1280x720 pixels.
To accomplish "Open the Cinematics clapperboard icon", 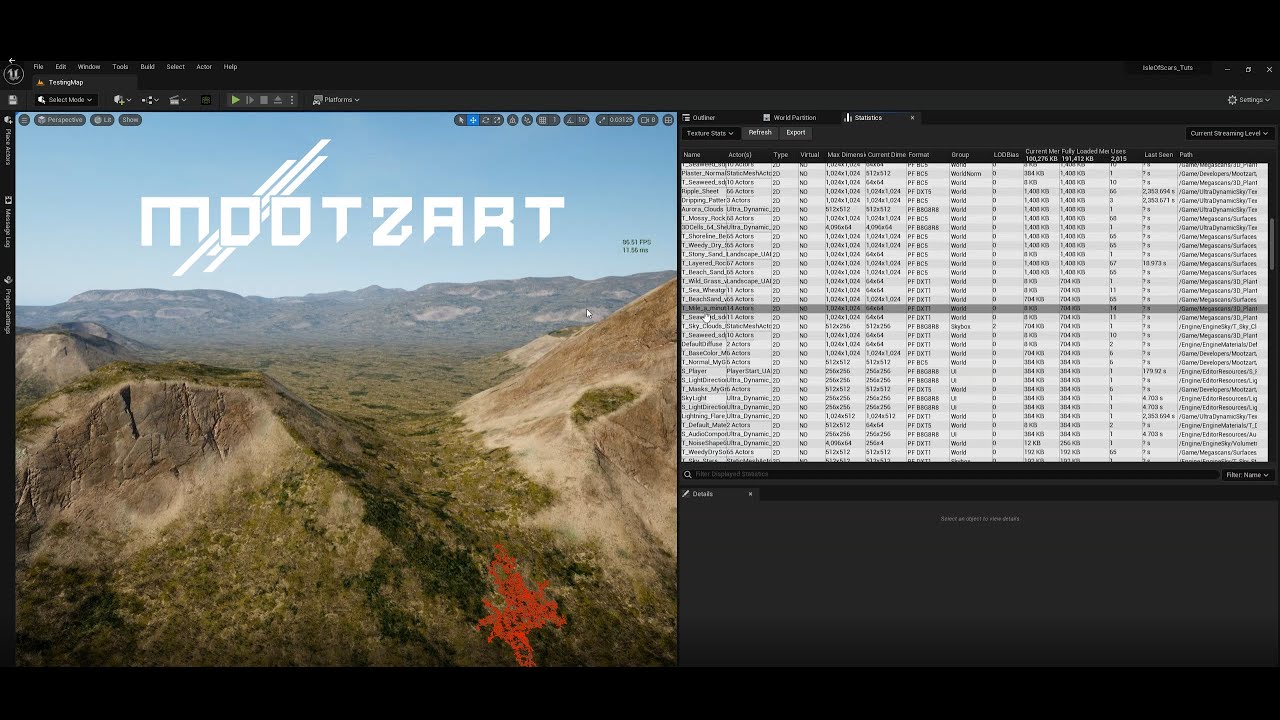I will [176, 100].
